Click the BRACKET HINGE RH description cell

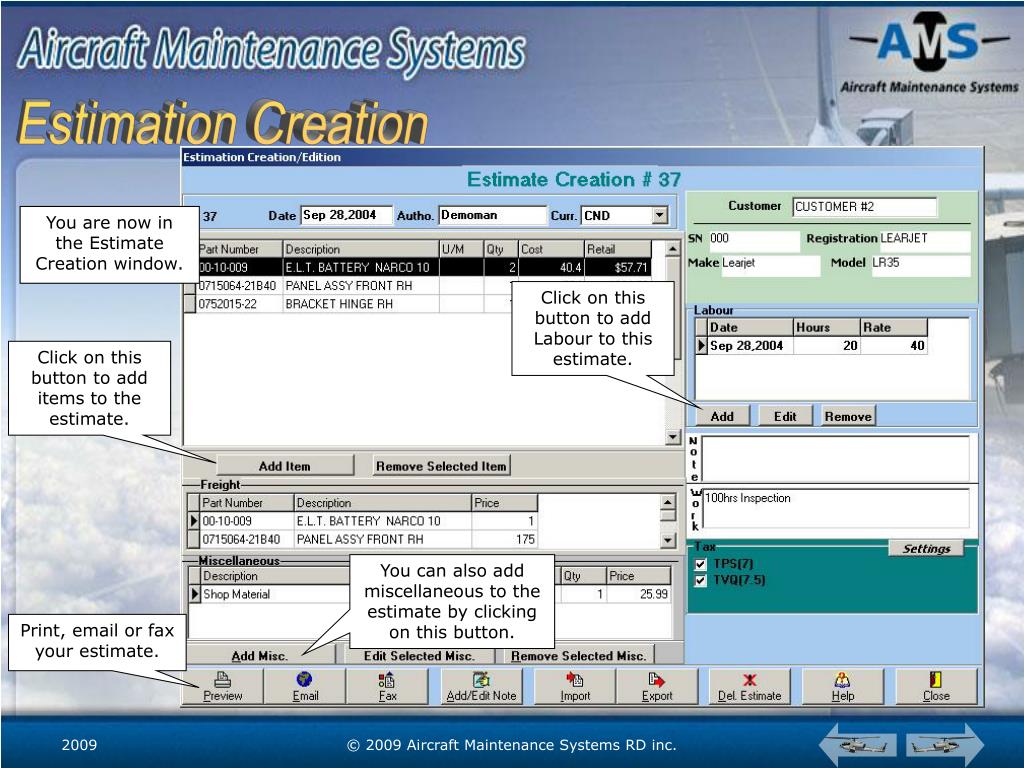point(360,304)
